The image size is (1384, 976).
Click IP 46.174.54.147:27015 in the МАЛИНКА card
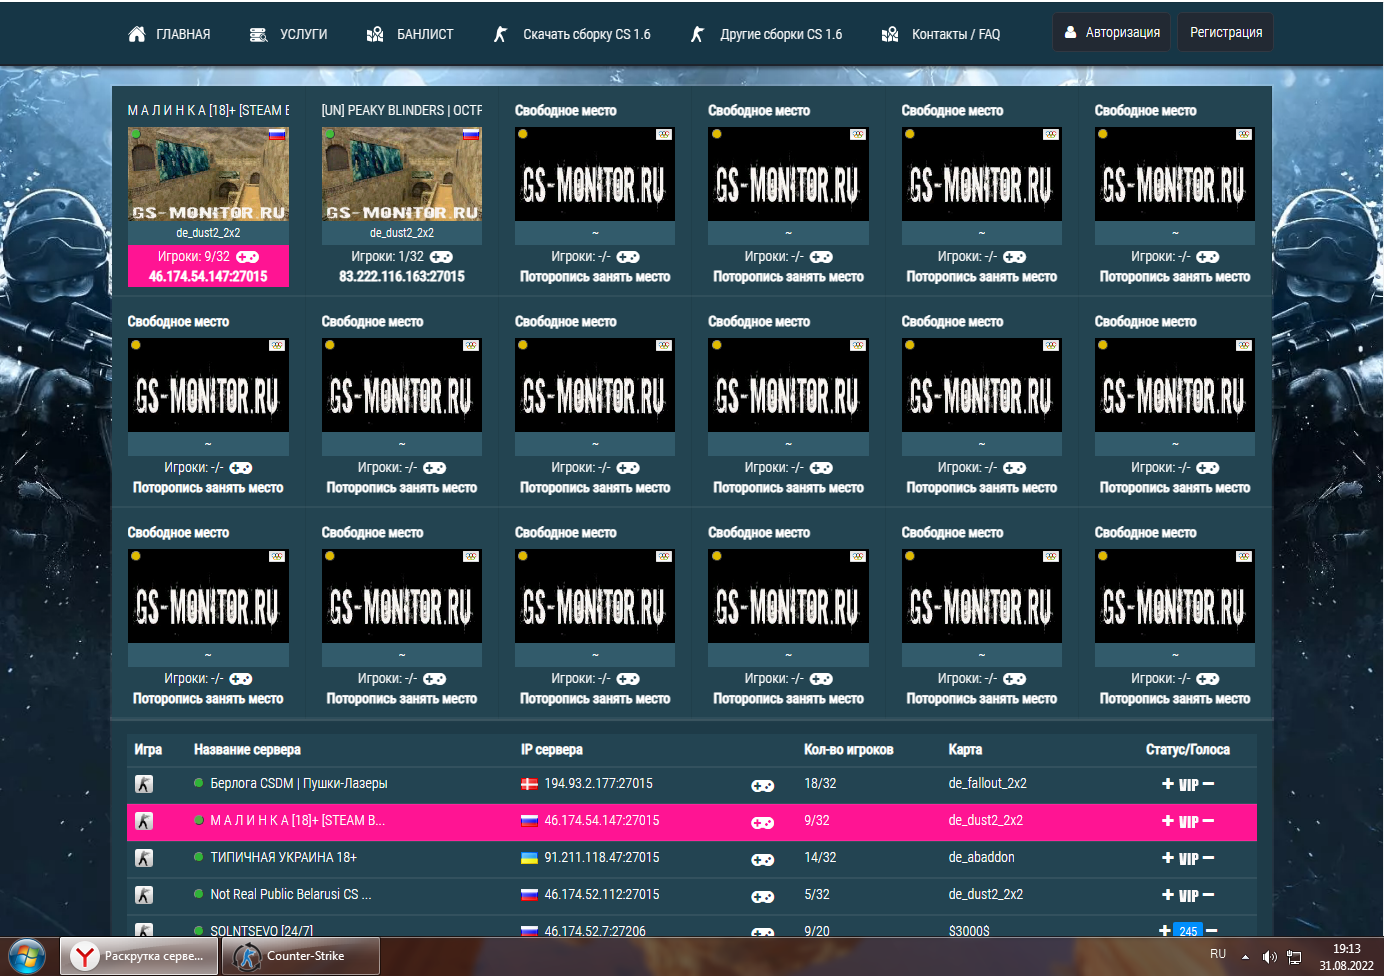[x=208, y=277]
